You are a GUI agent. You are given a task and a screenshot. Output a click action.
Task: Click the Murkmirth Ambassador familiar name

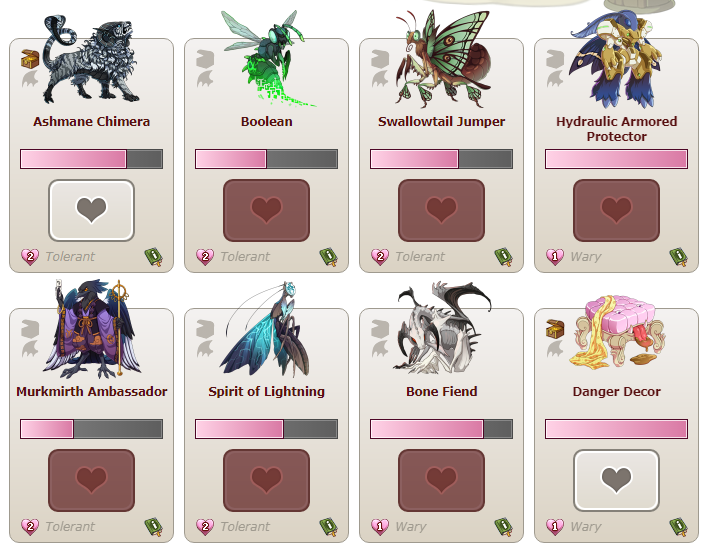pos(92,391)
